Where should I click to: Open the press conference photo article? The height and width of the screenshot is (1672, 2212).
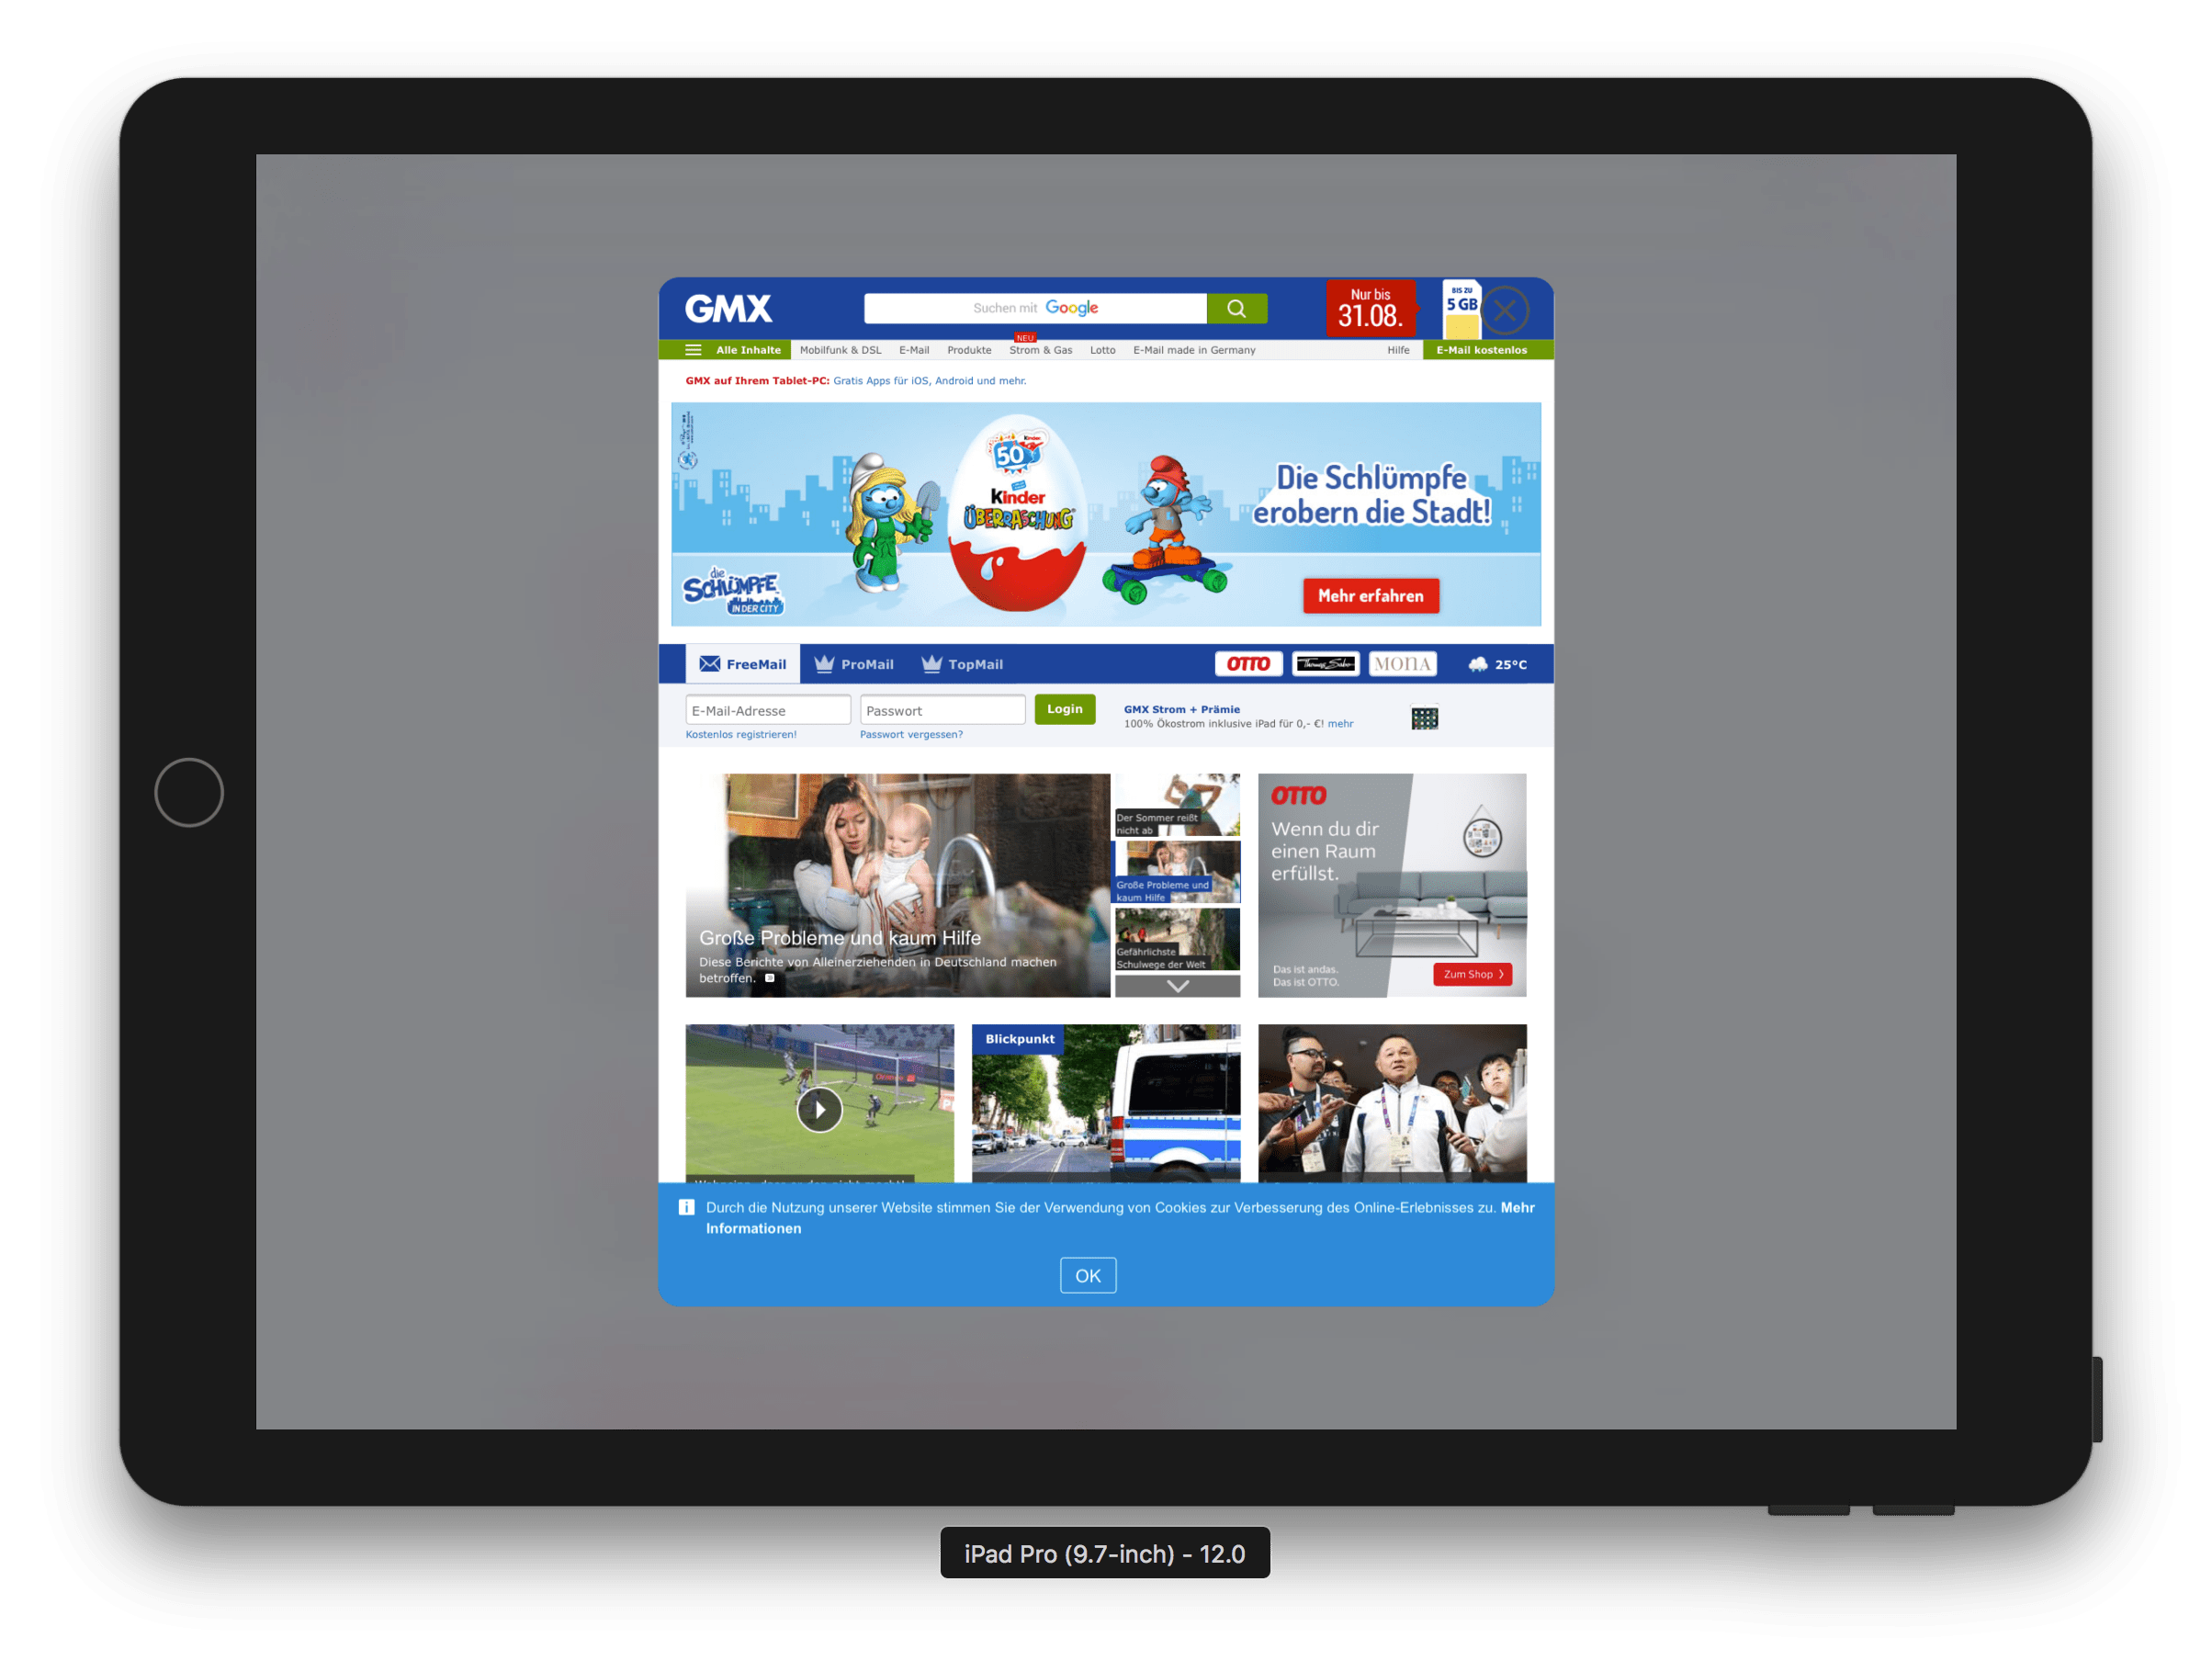point(1392,1103)
